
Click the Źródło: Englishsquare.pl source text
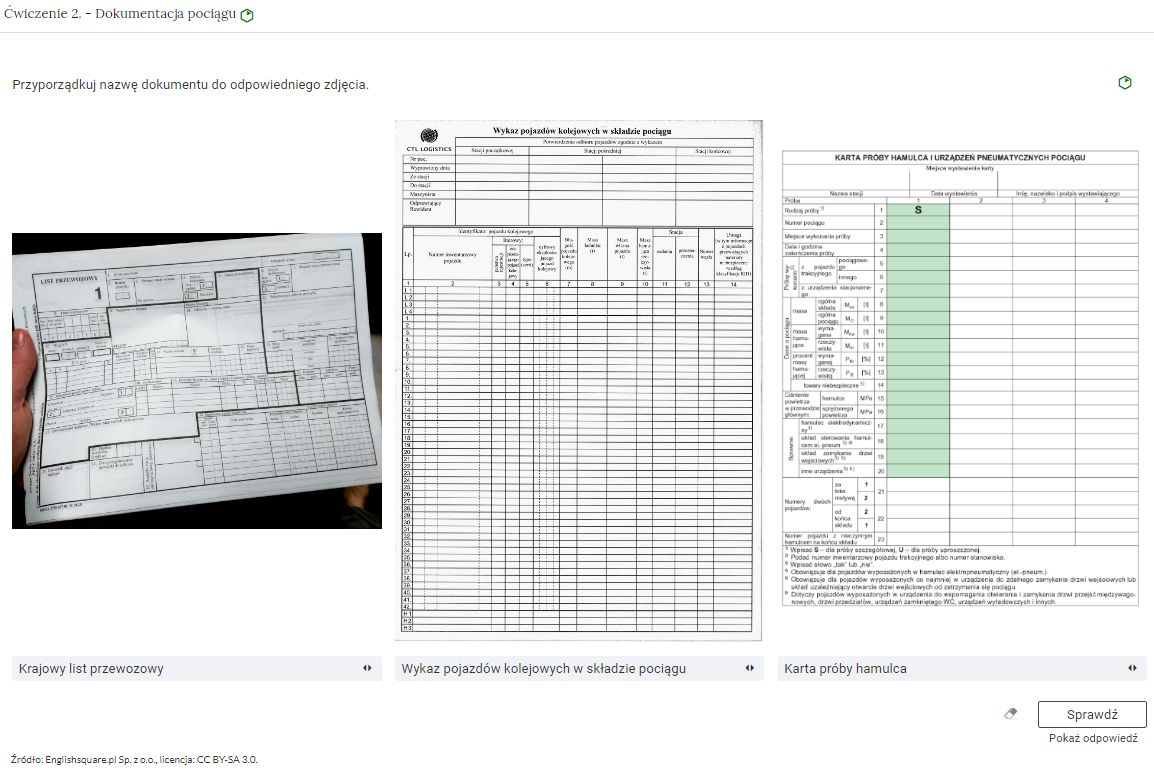[x=134, y=759]
